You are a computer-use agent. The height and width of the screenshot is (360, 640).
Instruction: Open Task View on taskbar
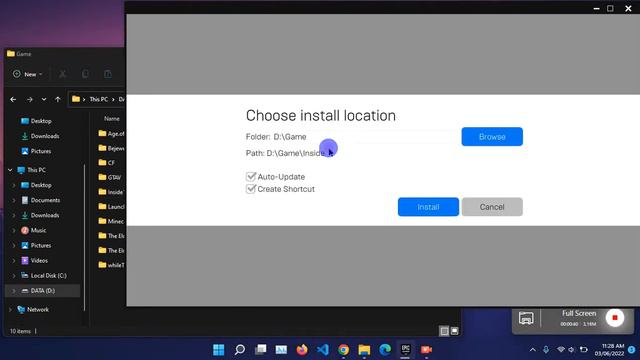tap(260, 350)
